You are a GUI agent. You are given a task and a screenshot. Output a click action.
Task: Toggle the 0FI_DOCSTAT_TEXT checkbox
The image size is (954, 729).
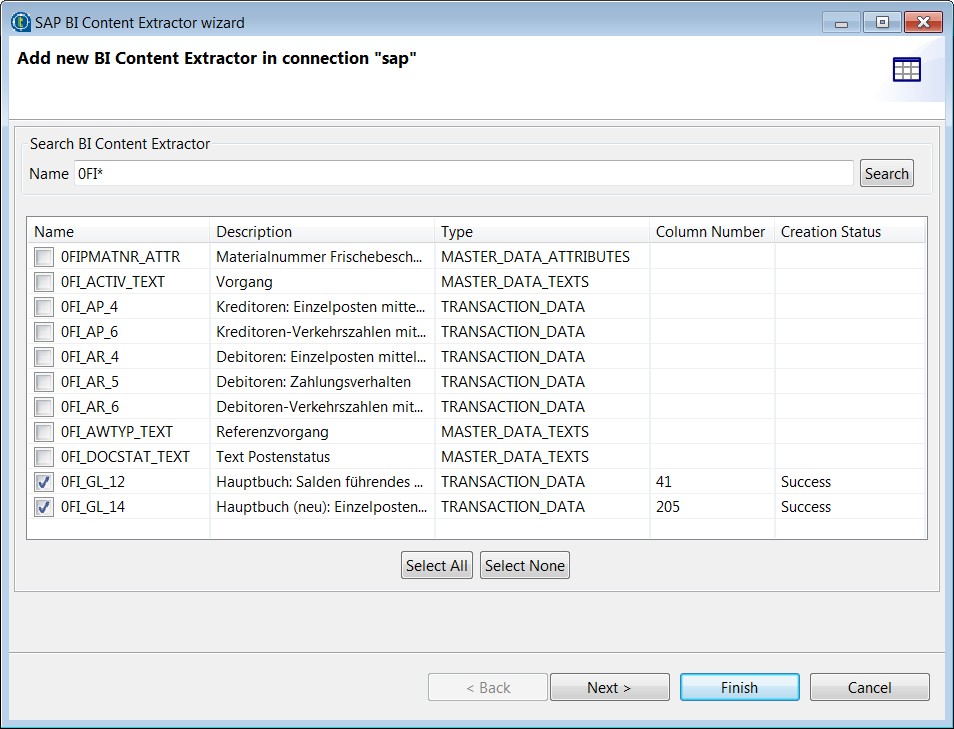pos(44,457)
